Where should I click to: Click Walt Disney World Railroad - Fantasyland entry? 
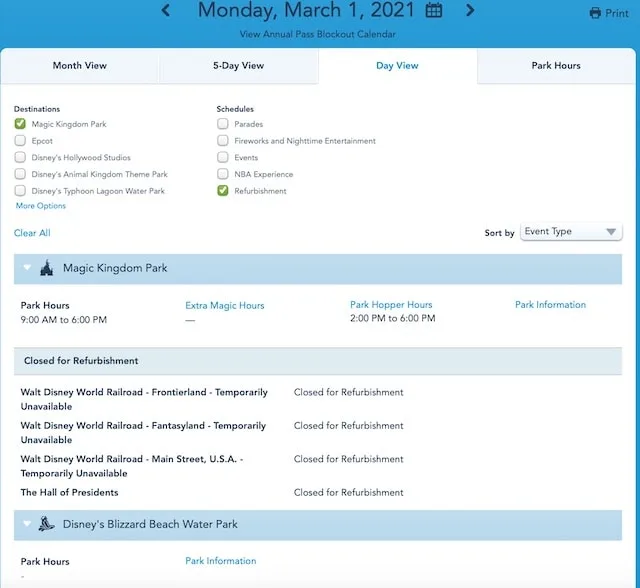(143, 433)
